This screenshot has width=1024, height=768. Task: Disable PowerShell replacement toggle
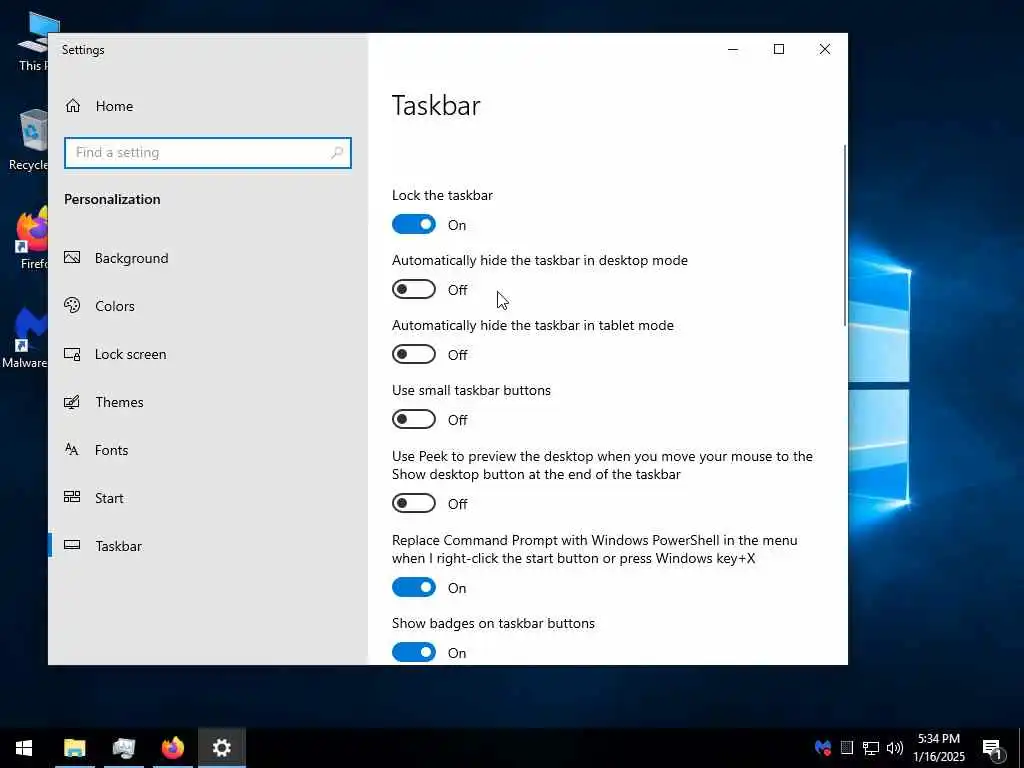[413, 588]
